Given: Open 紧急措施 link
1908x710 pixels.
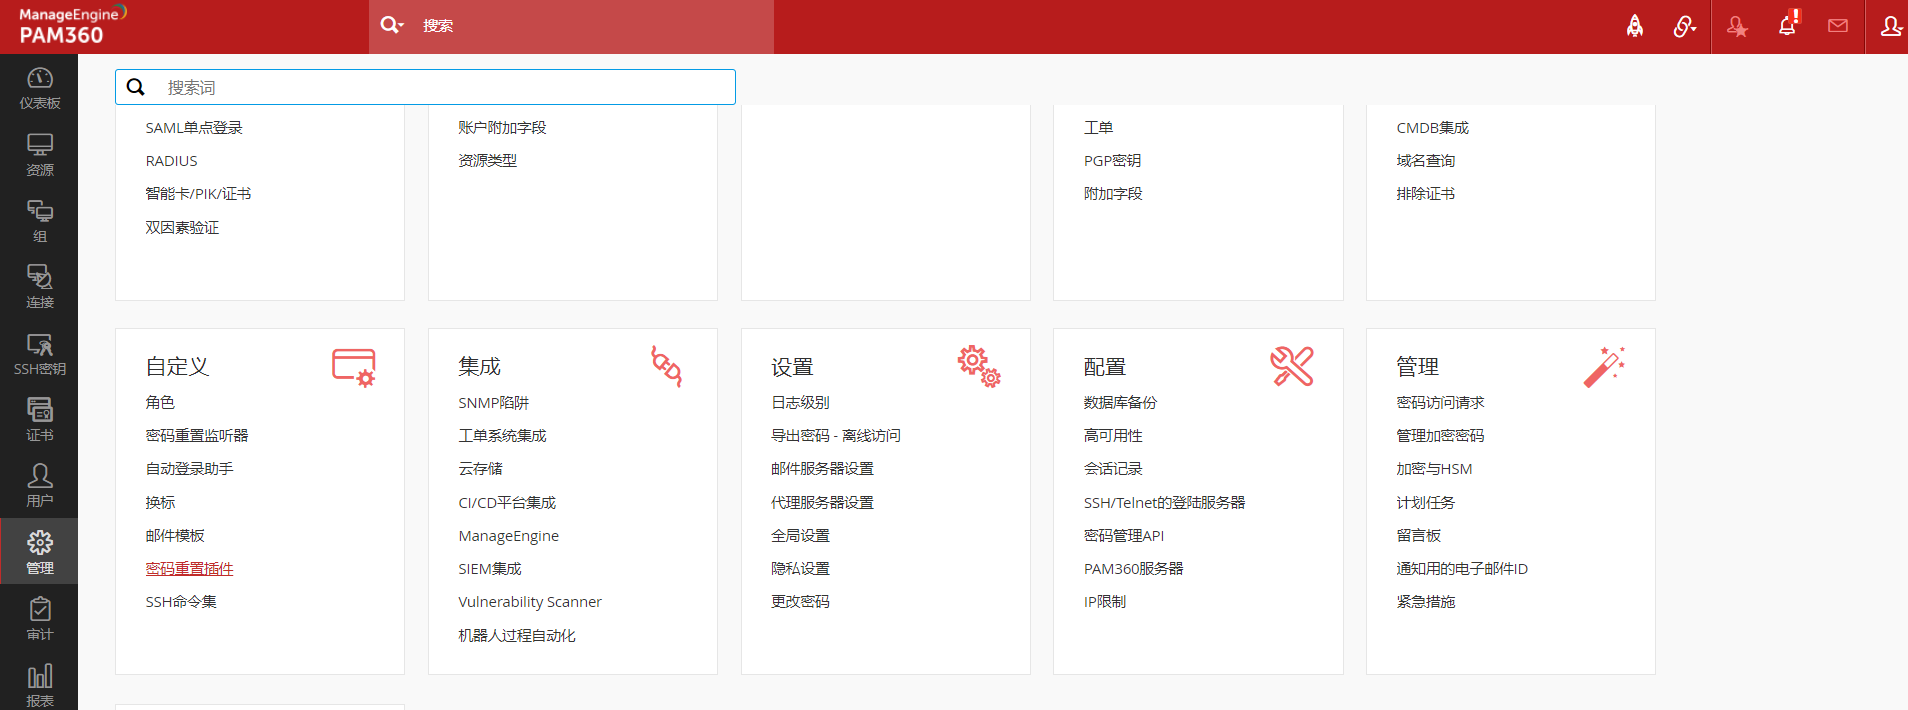Looking at the screenshot, I should pos(1426,602).
